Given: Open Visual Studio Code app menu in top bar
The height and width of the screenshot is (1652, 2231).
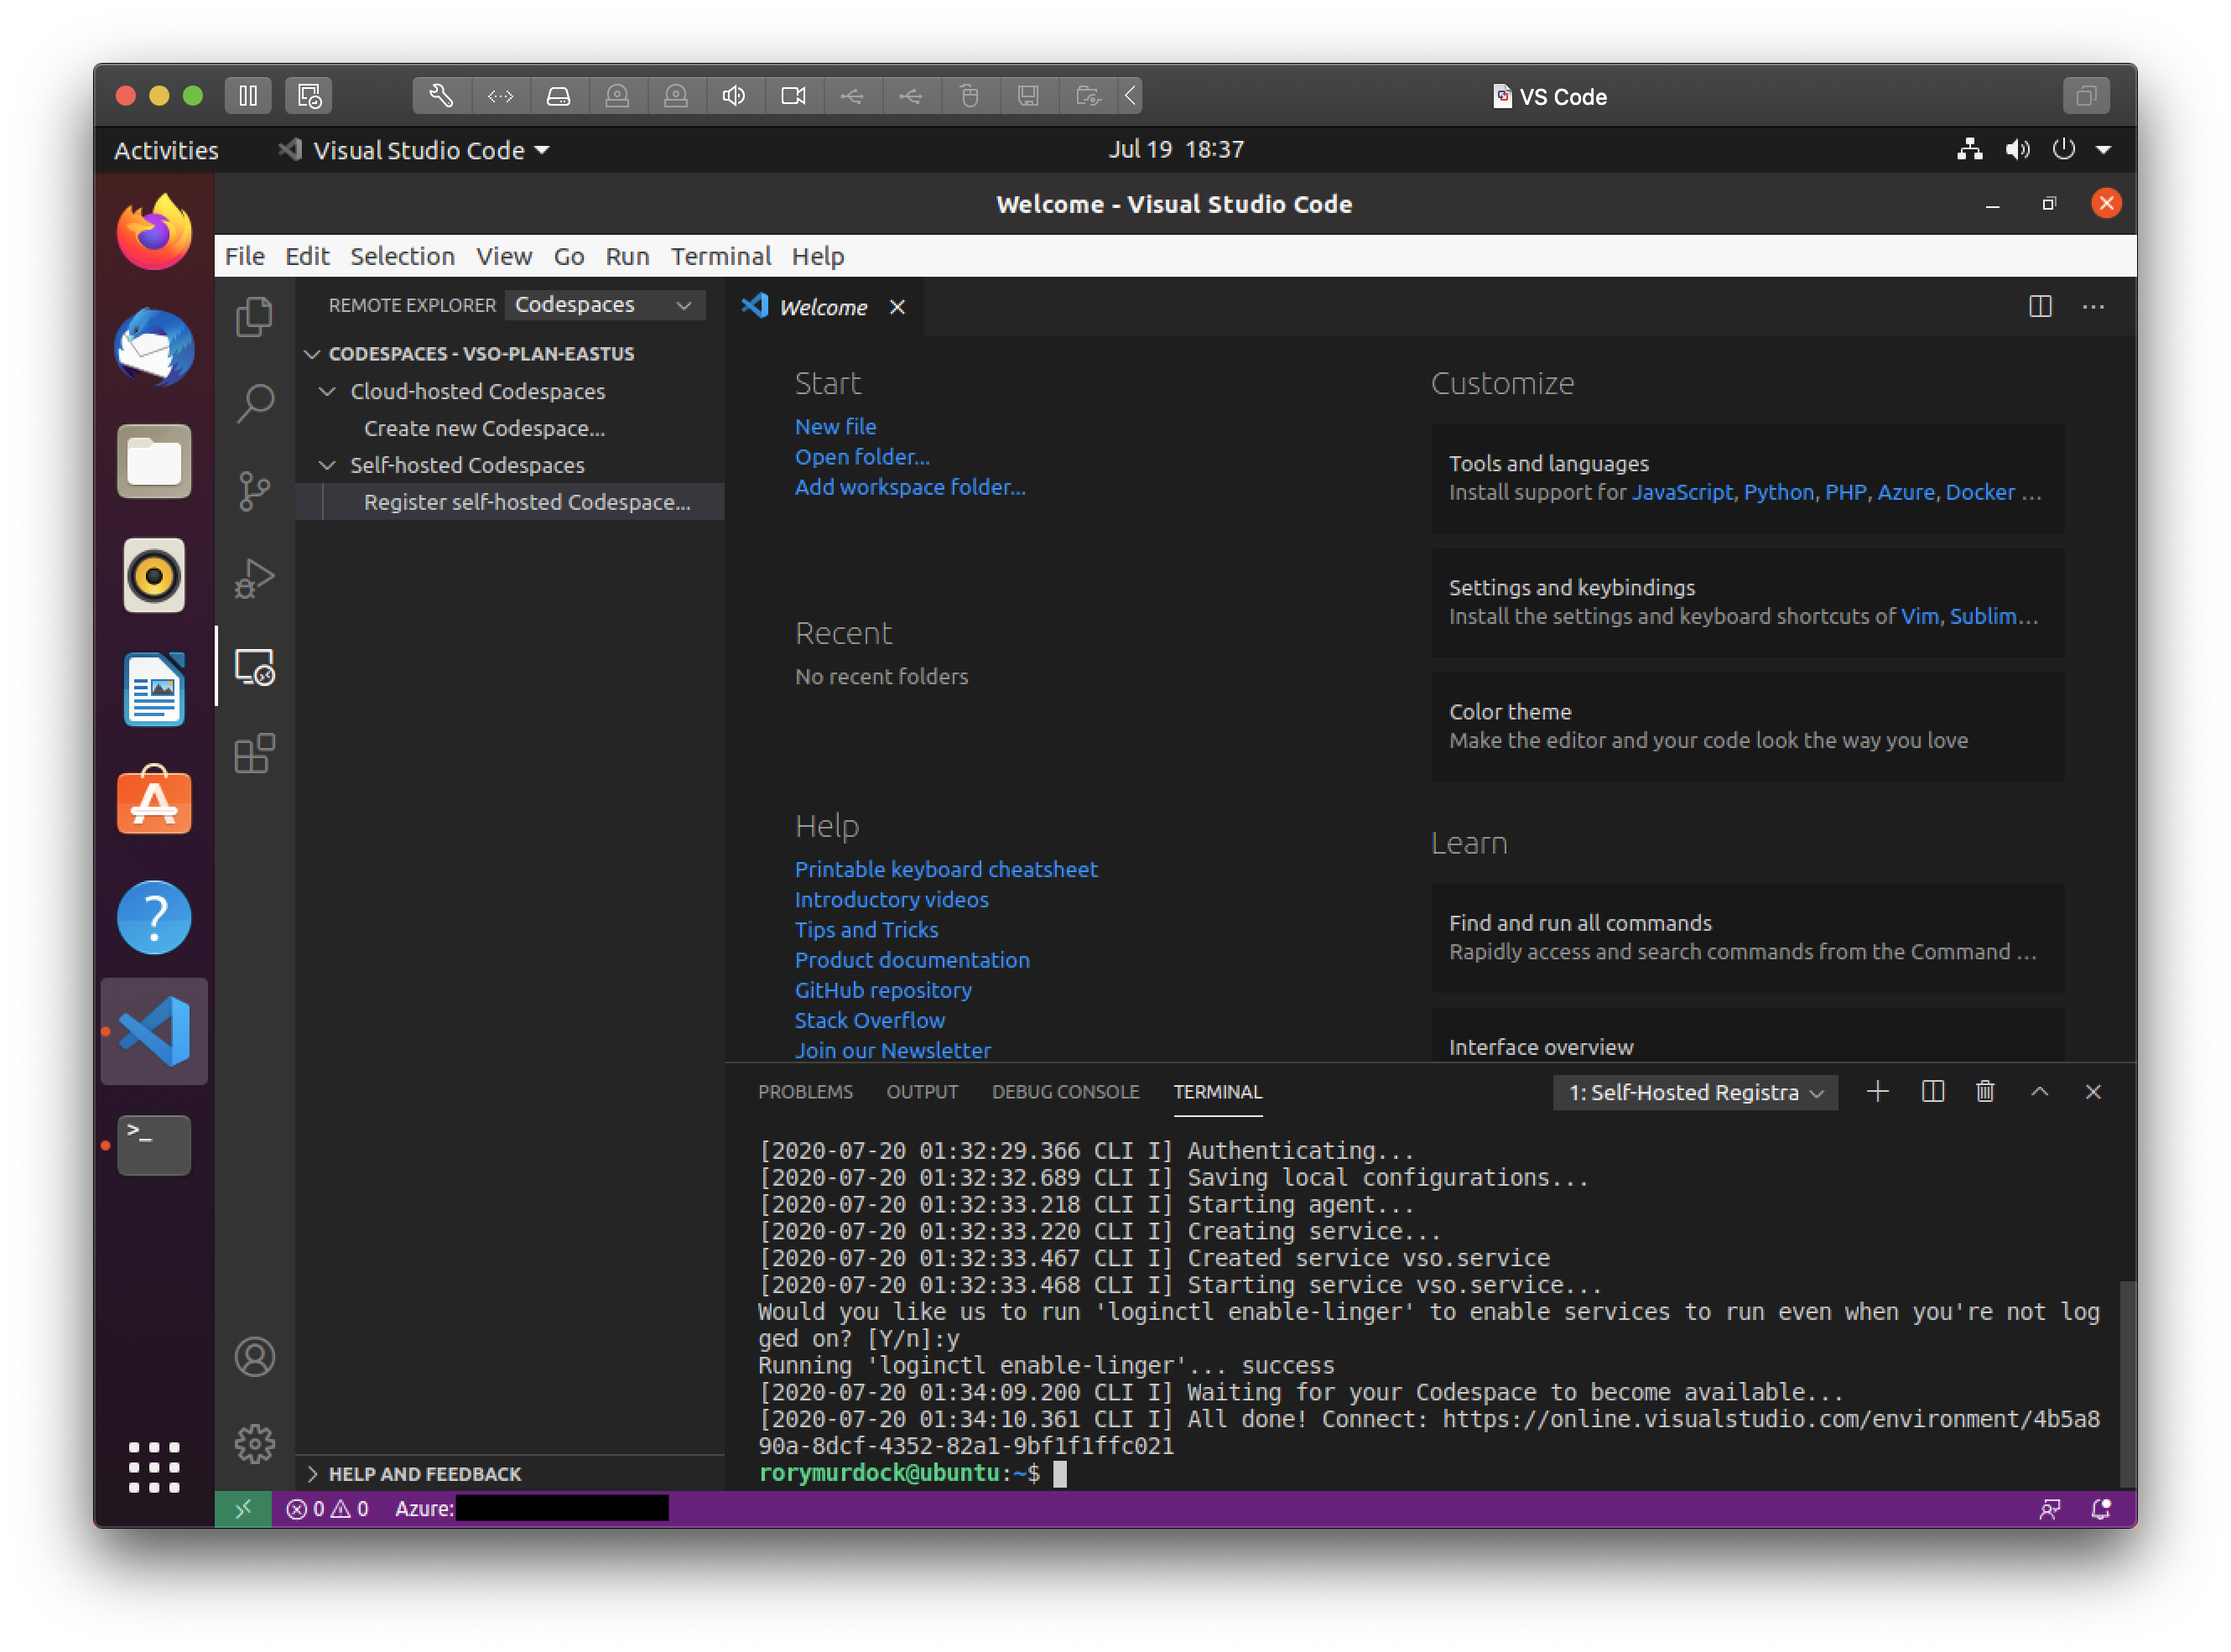Looking at the screenshot, I should (x=415, y=150).
